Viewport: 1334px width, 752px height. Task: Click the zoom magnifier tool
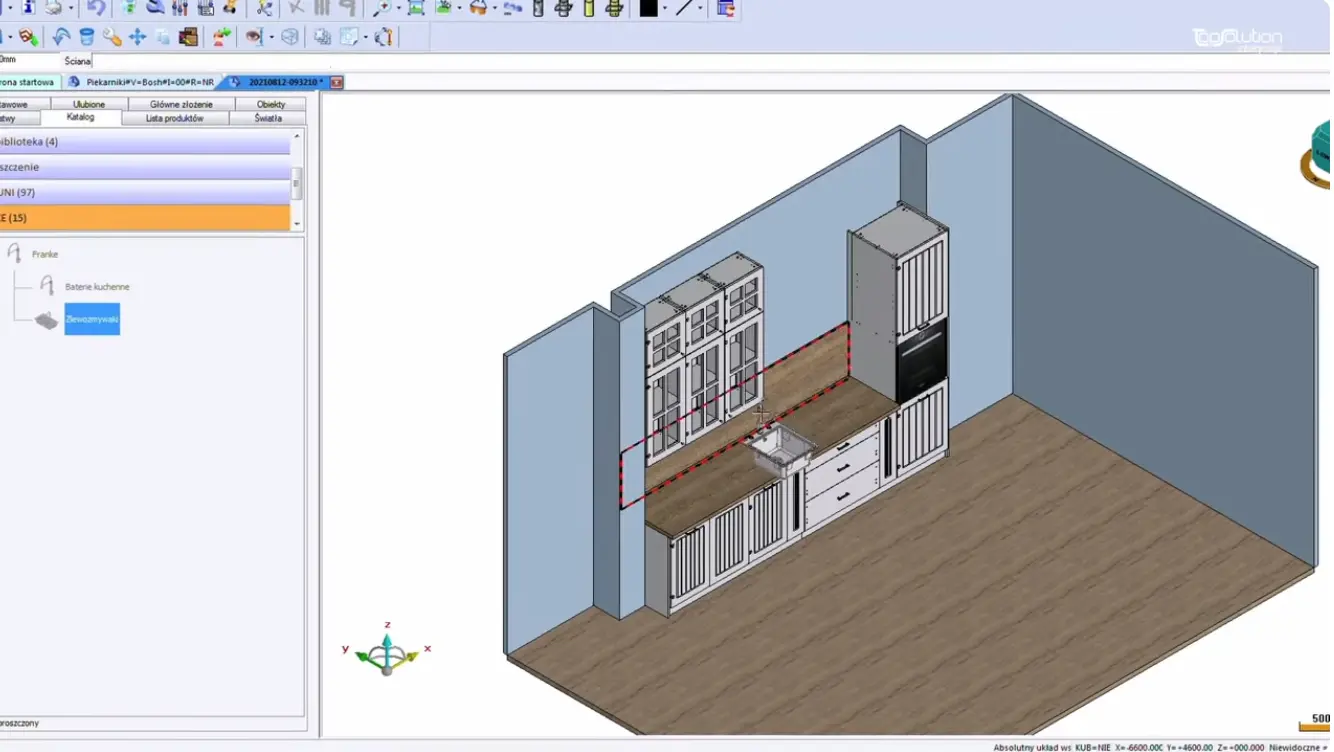pyautogui.click(x=381, y=8)
